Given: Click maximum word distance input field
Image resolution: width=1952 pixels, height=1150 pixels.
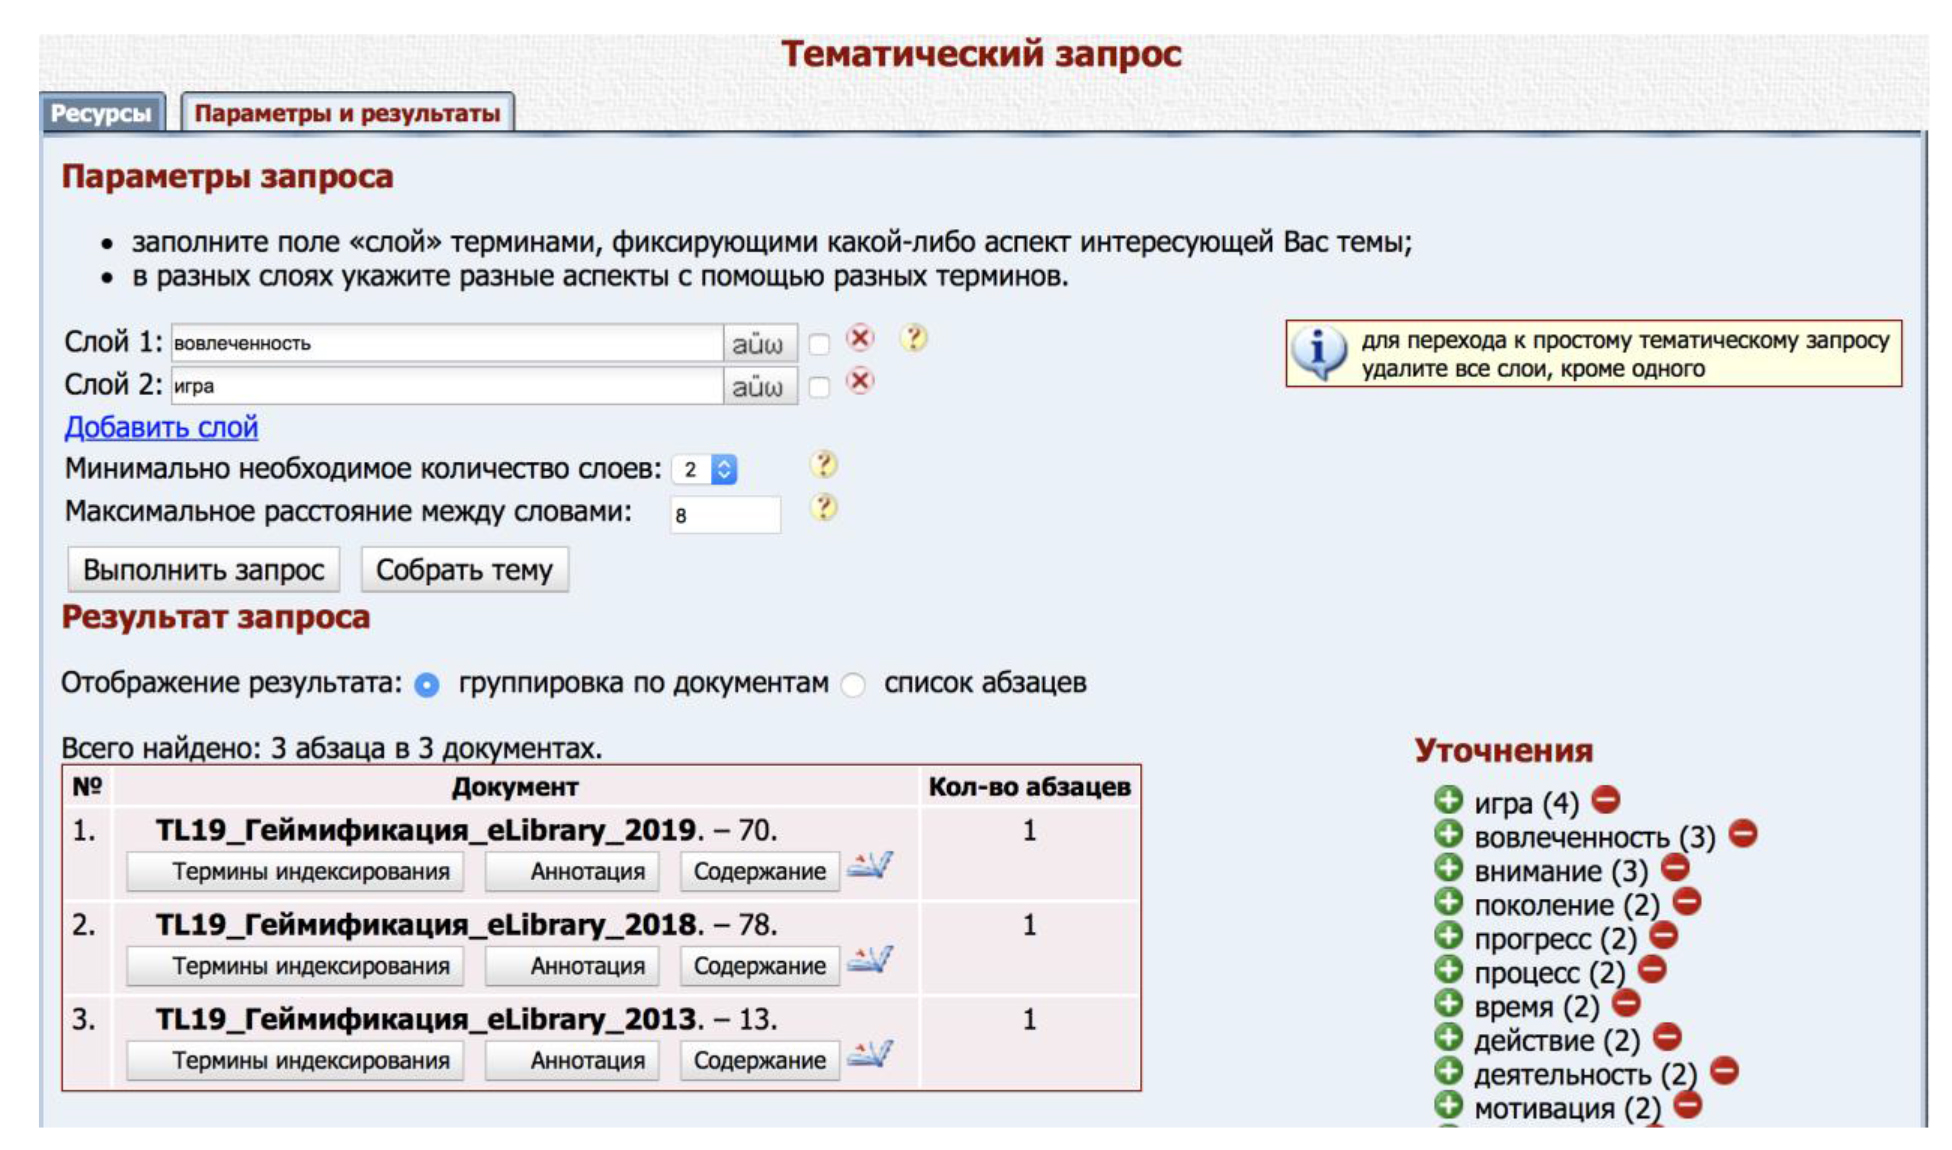Looking at the screenshot, I should point(724,515).
